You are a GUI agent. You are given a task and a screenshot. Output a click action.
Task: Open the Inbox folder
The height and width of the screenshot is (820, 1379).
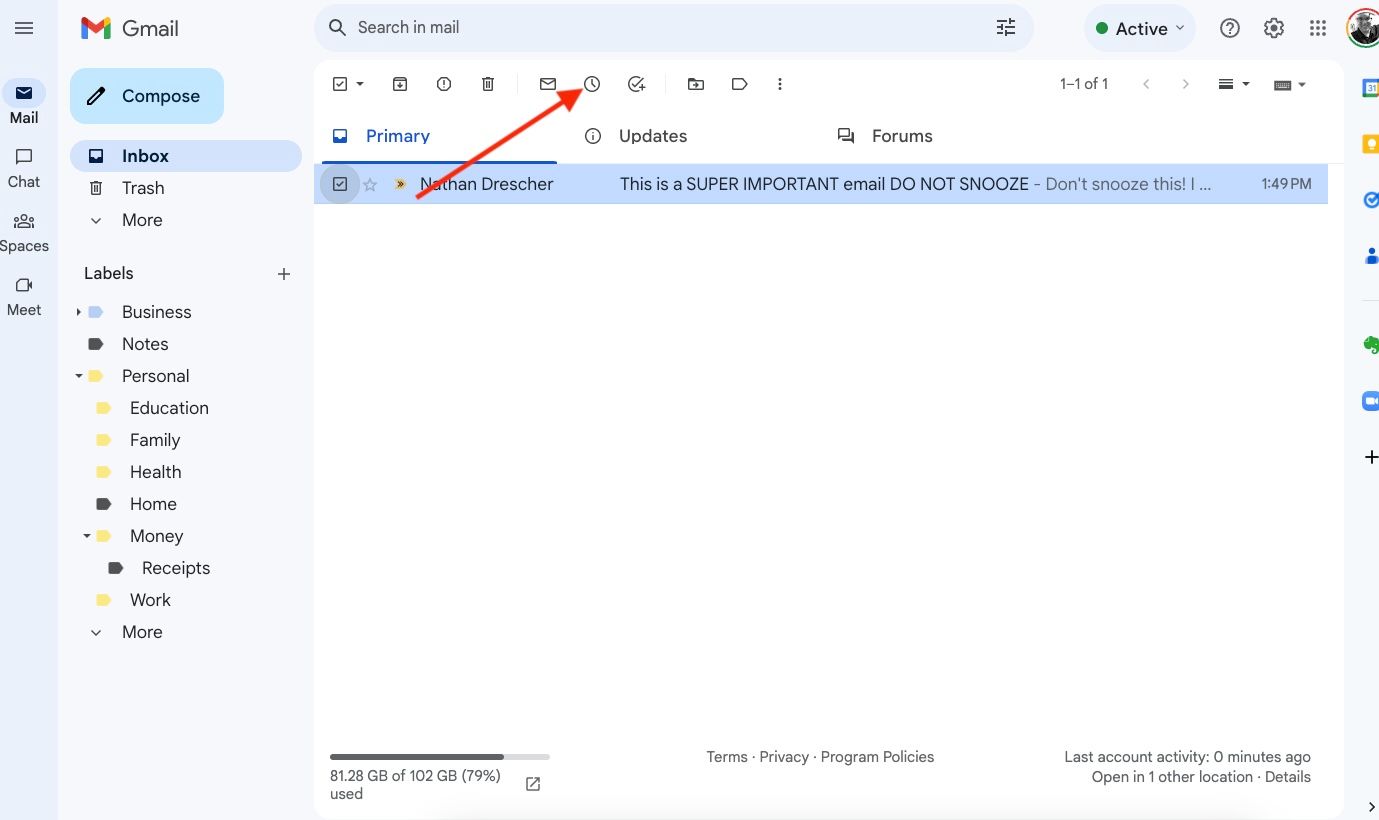(185, 156)
